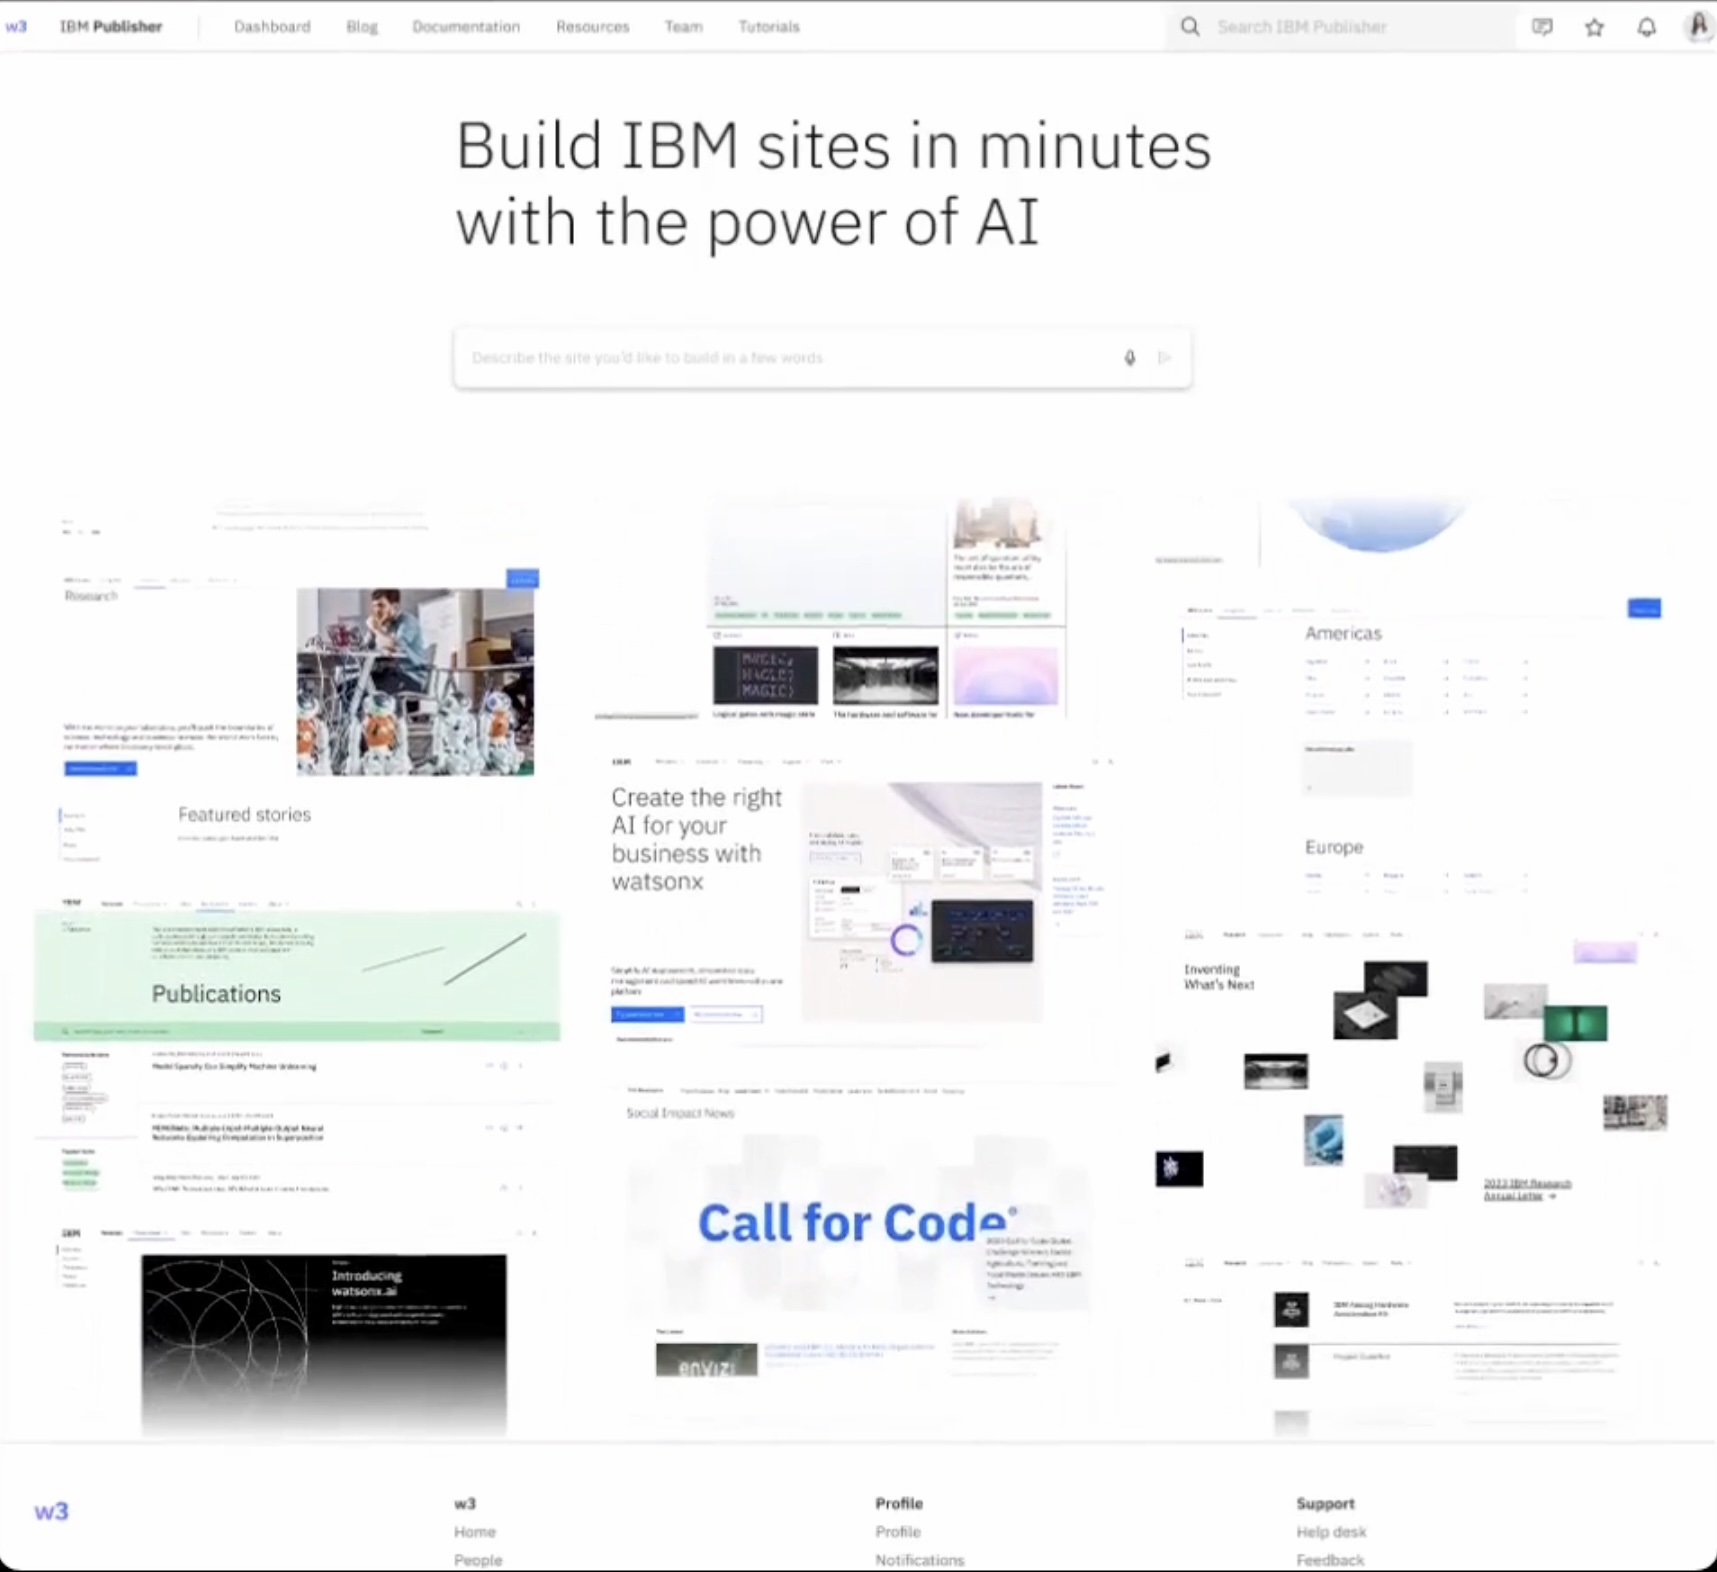
Task: Go to the Tutorials nav item
Action: pyautogui.click(x=769, y=27)
